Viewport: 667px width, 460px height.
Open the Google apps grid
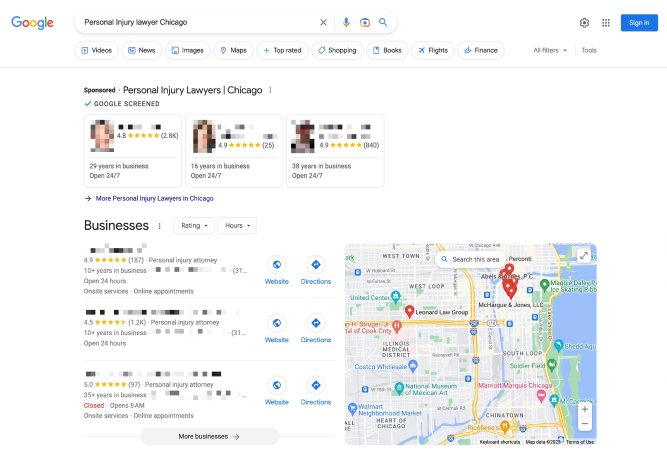(606, 22)
